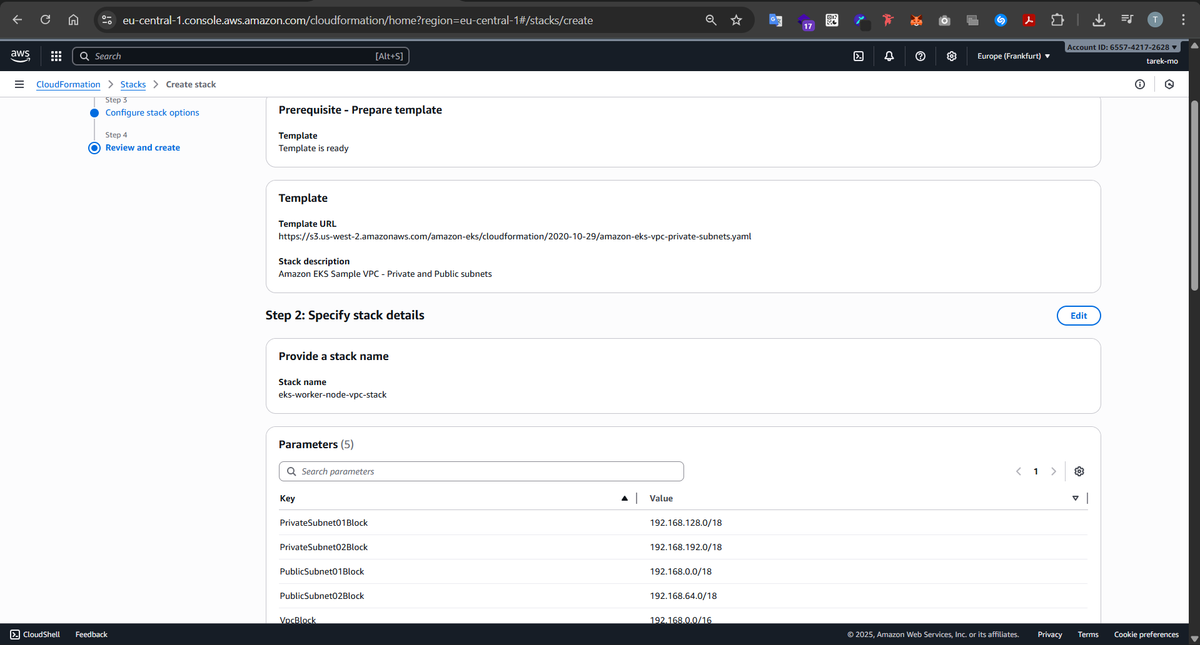
Task: Expand the Account ID menu
Action: point(1123,47)
